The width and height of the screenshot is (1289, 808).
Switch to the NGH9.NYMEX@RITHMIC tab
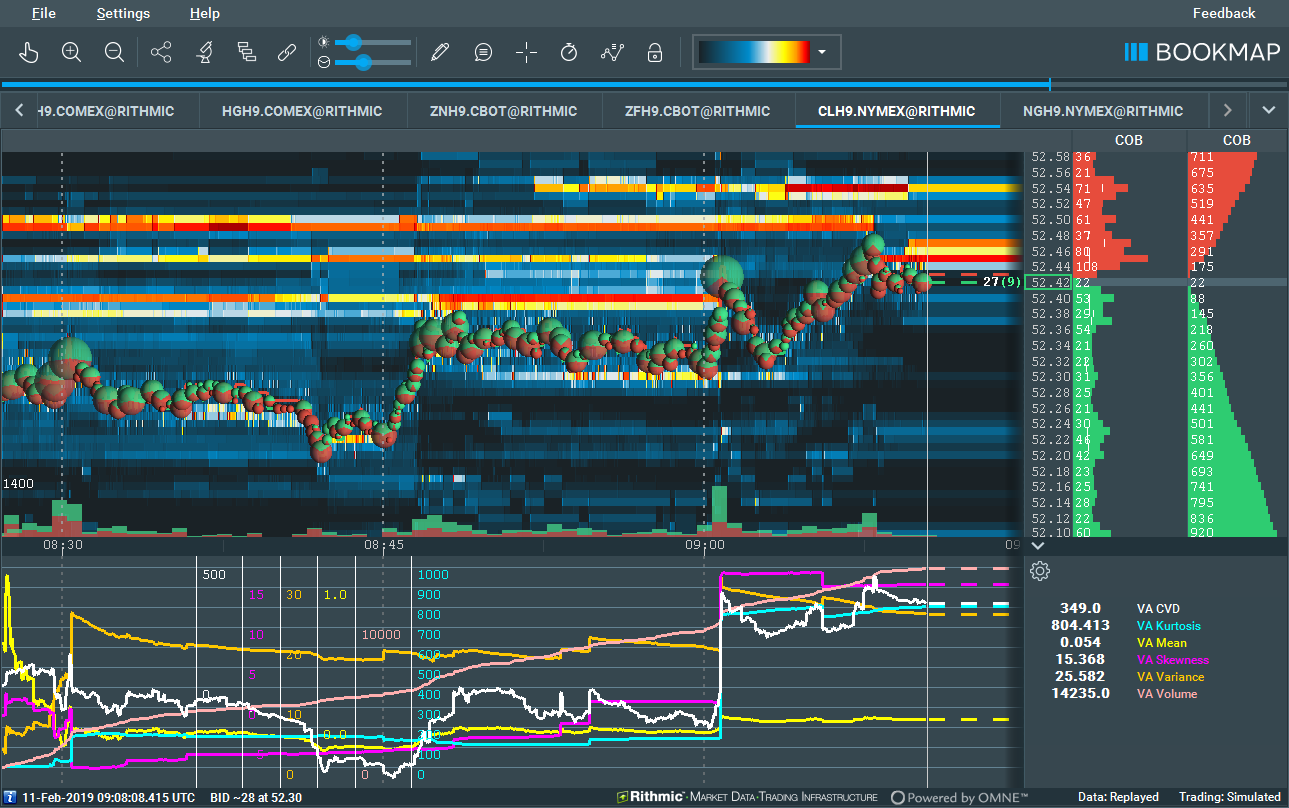coord(1105,110)
